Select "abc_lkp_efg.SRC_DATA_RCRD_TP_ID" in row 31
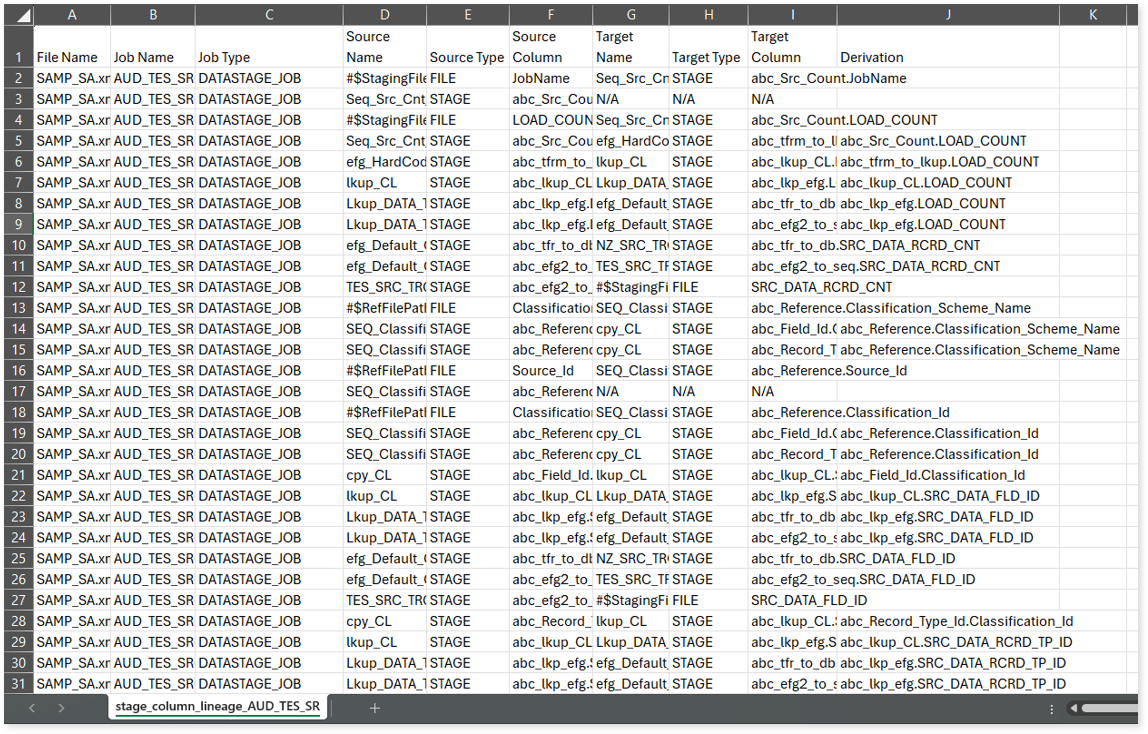The height and width of the screenshot is (734, 1148). point(948,684)
